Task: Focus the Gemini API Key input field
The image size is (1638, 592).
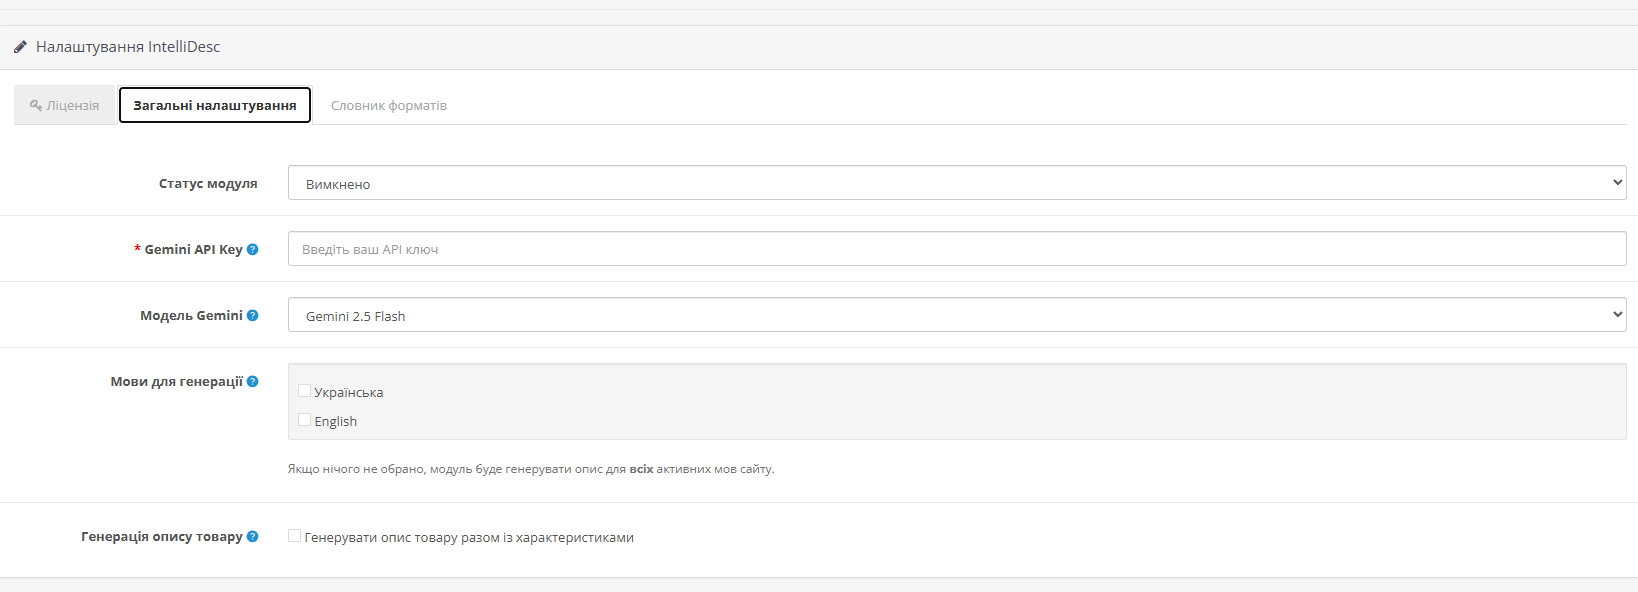Action: [x=957, y=249]
